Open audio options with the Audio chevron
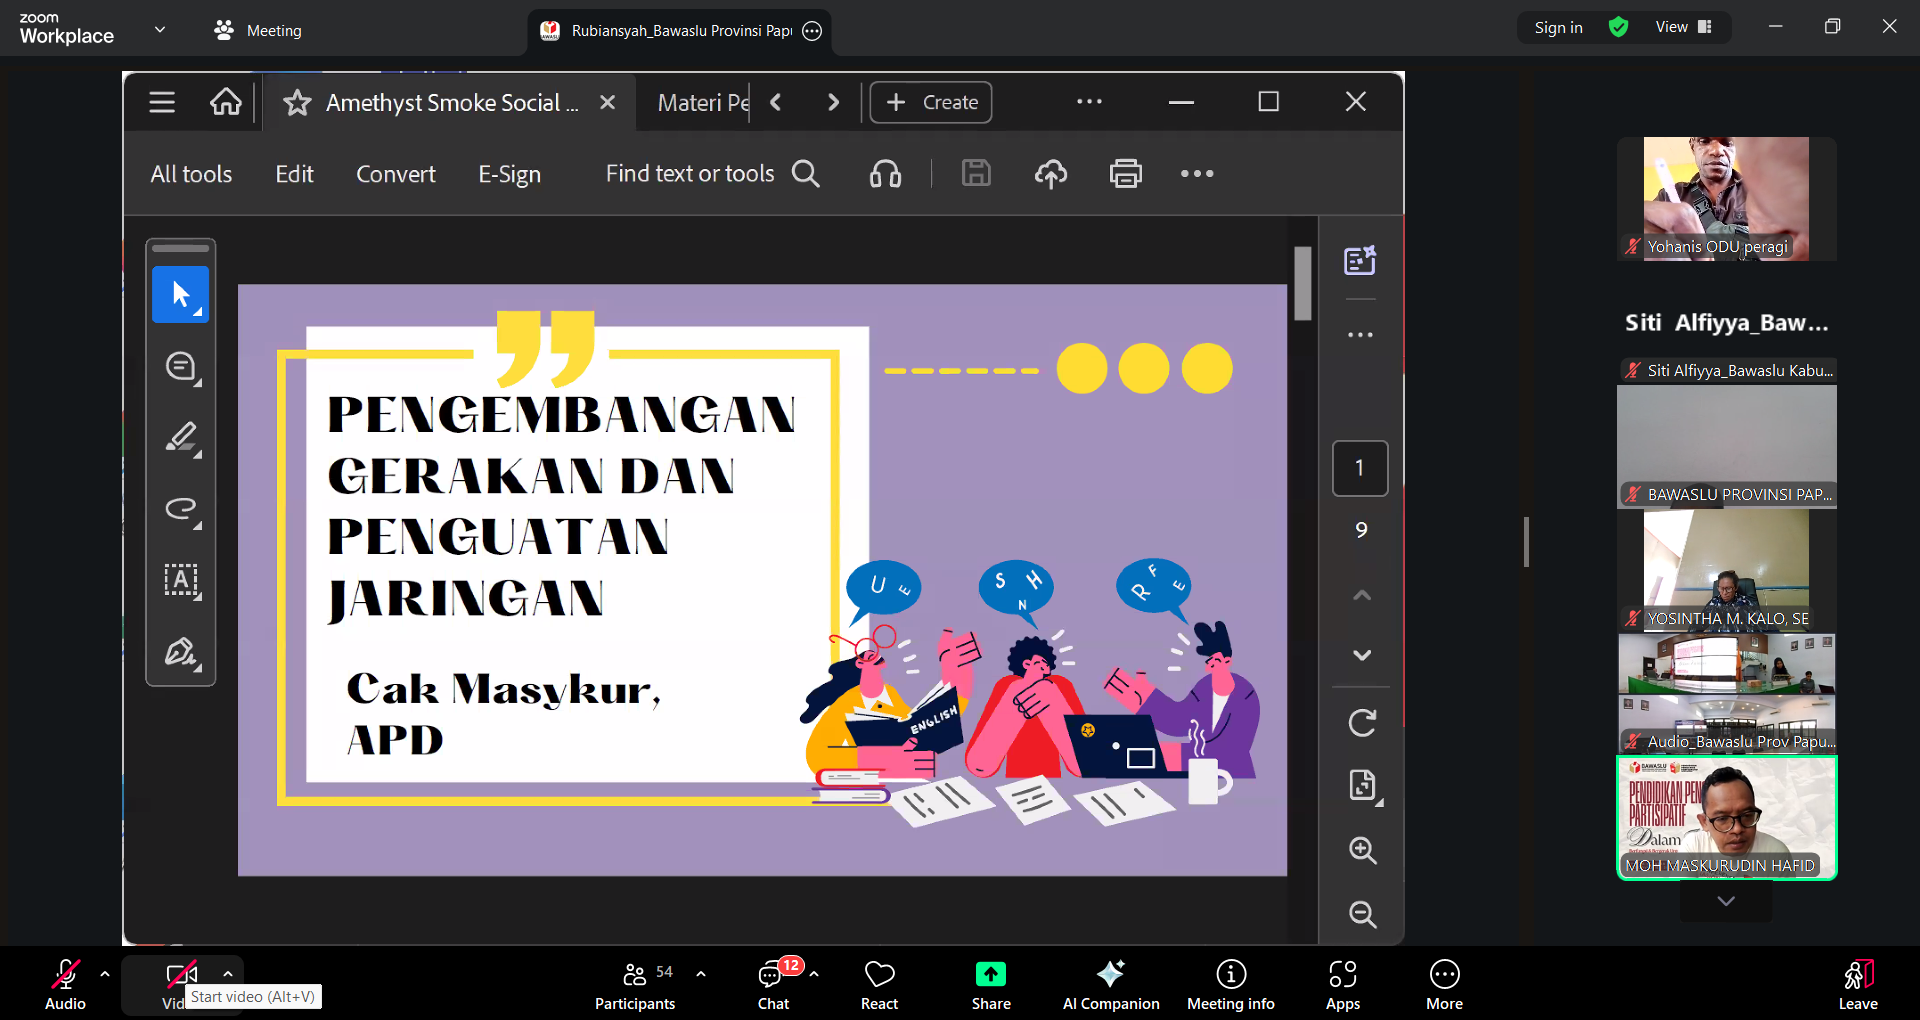1920x1020 pixels. [x=105, y=975]
